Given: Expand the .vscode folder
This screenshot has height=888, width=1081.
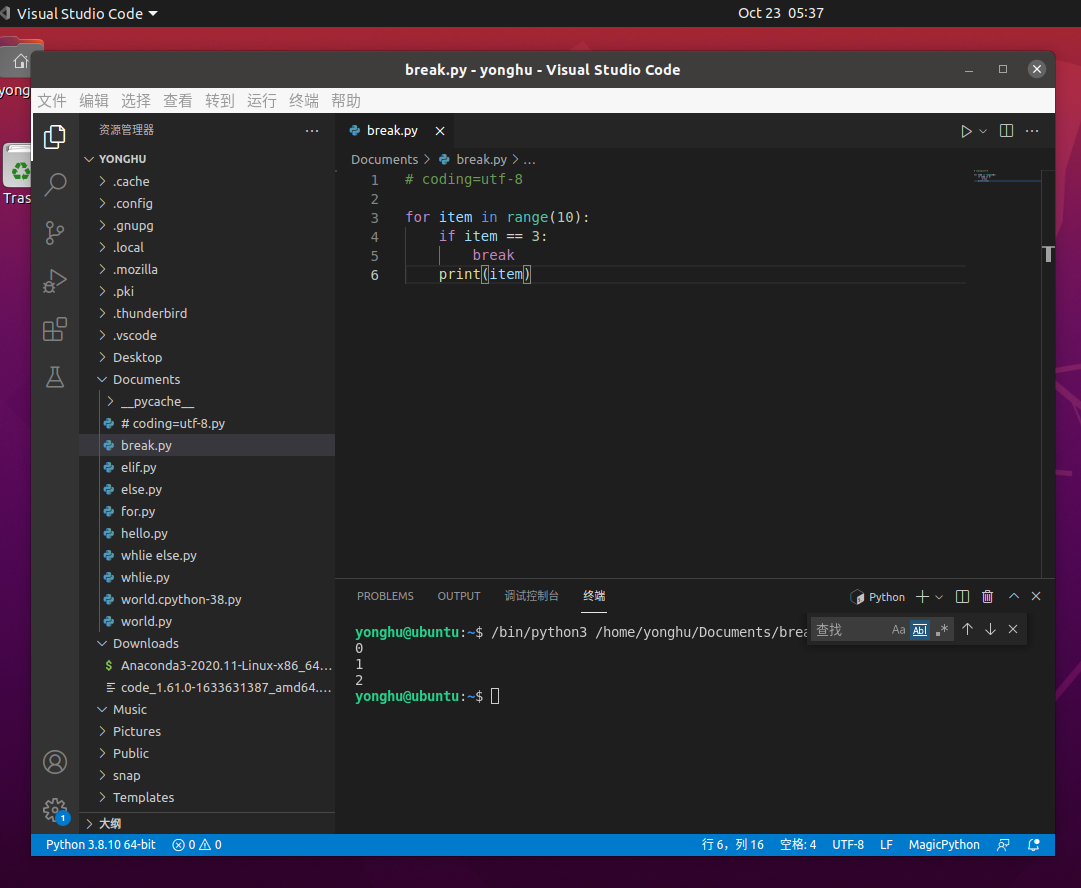Looking at the screenshot, I should (x=207, y=336).
